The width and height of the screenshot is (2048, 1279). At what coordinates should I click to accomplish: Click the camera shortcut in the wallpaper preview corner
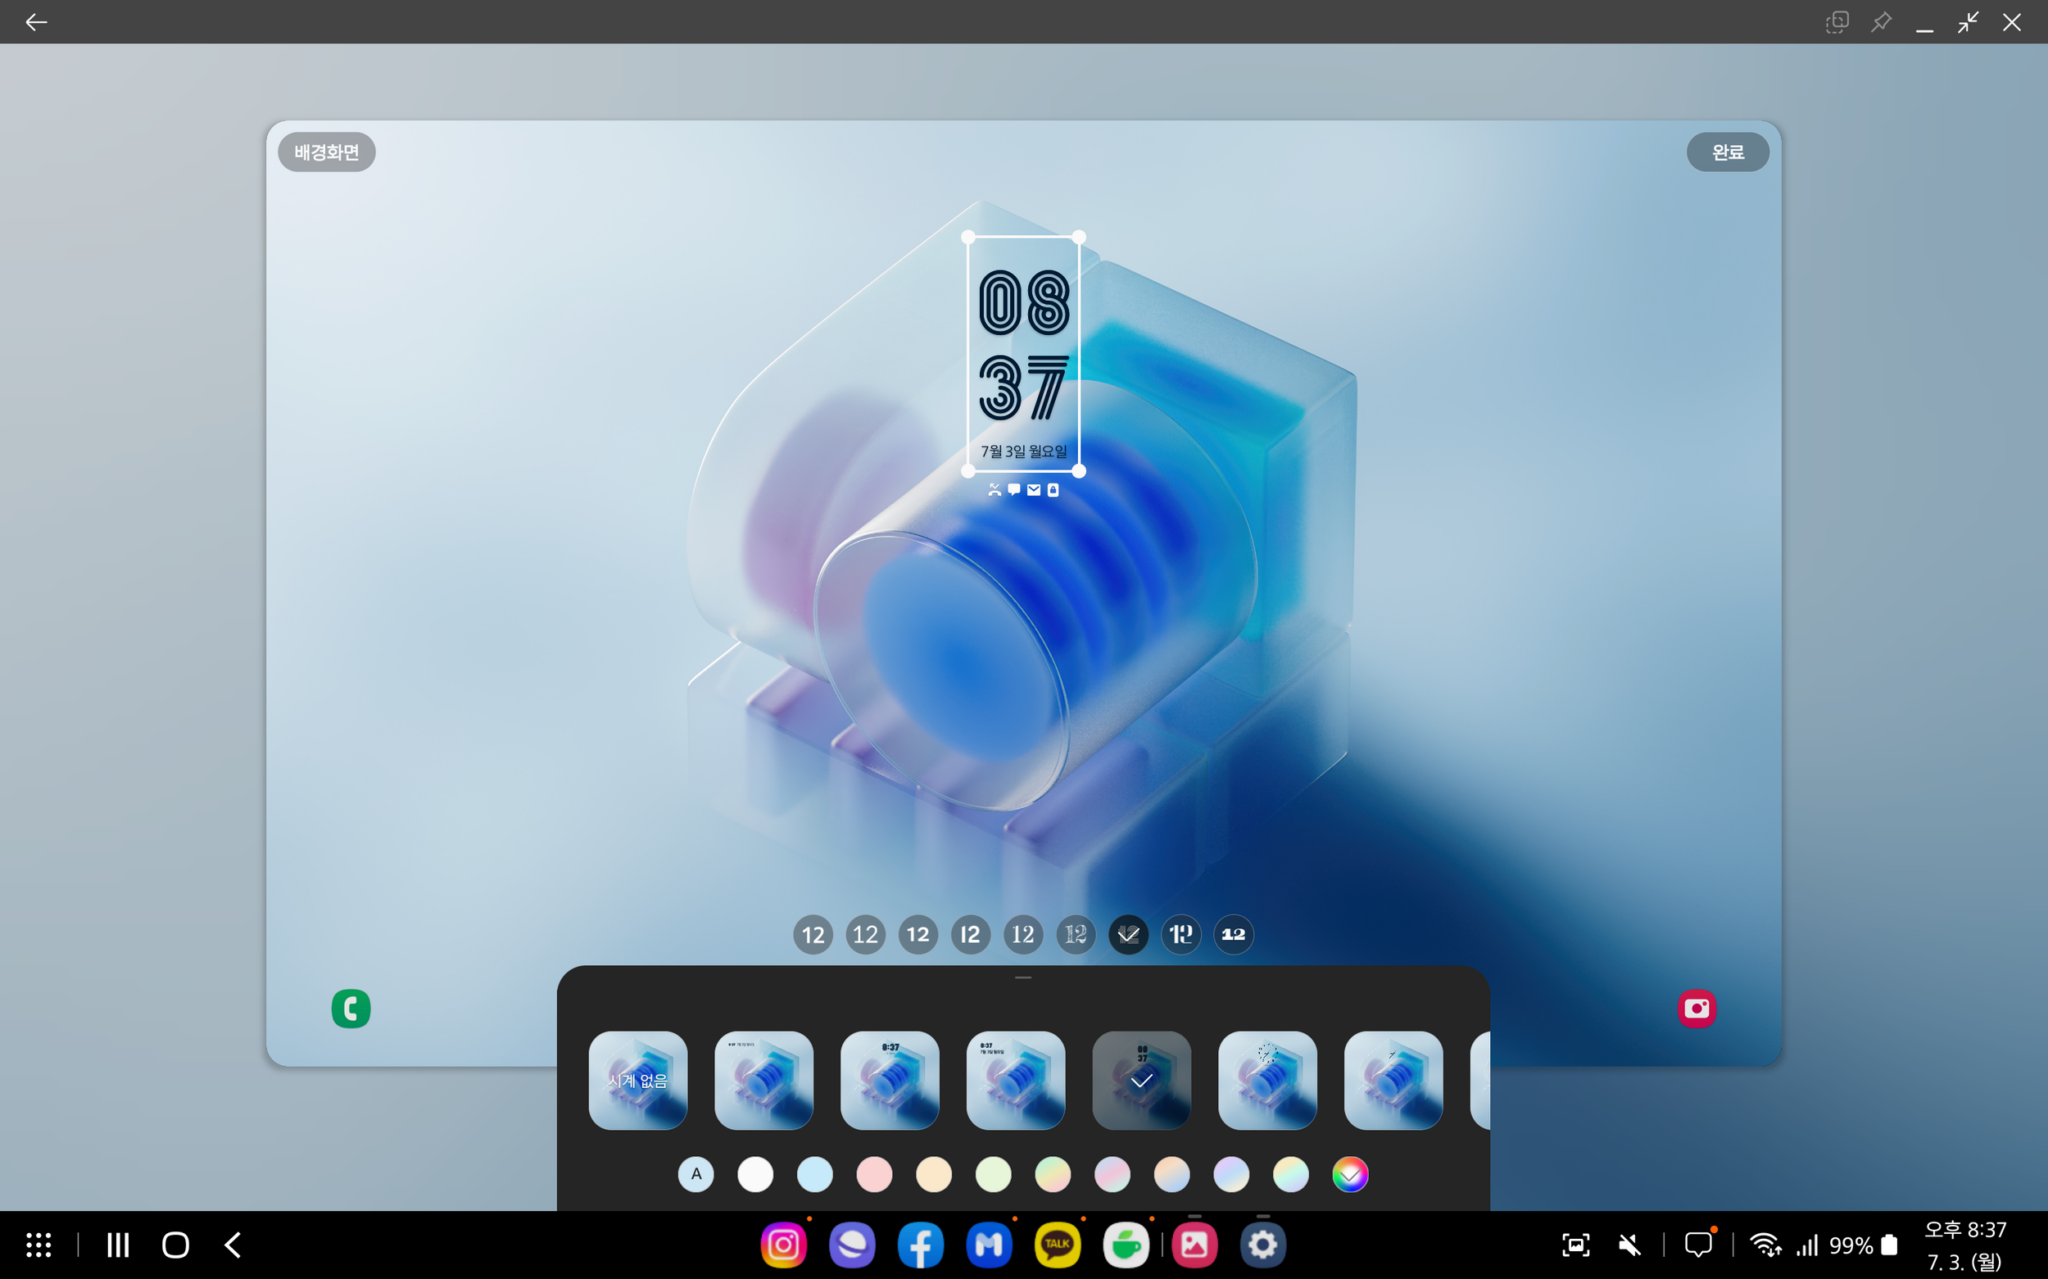click(x=1697, y=1008)
